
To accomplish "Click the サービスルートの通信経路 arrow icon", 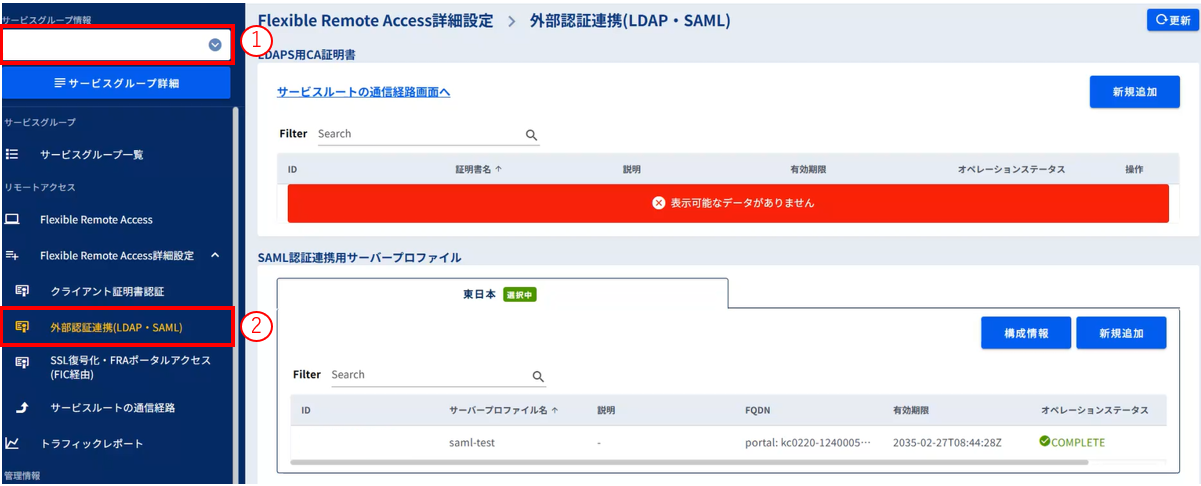I will [x=22, y=407].
